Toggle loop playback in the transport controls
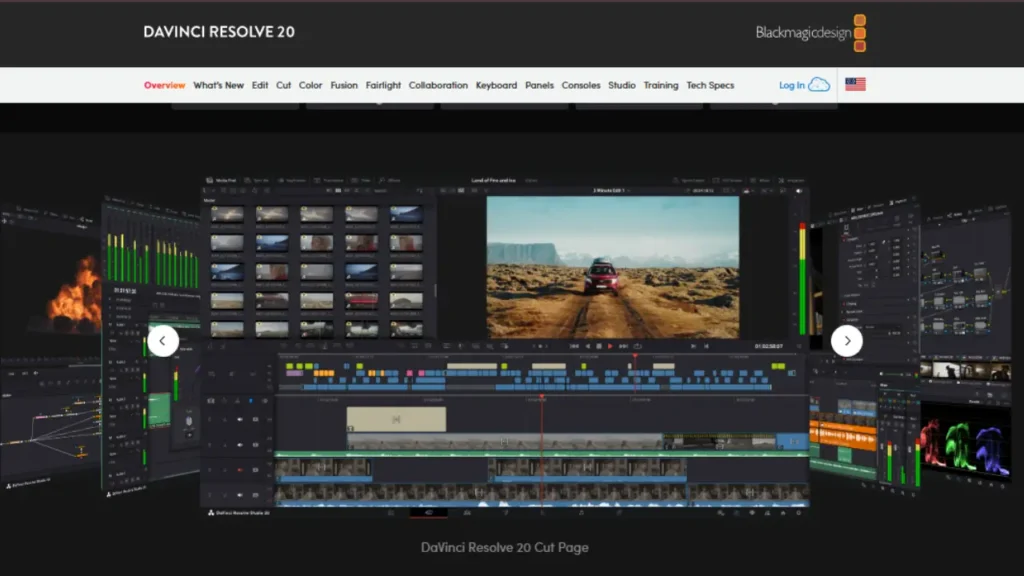1024x576 pixels. (638, 346)
